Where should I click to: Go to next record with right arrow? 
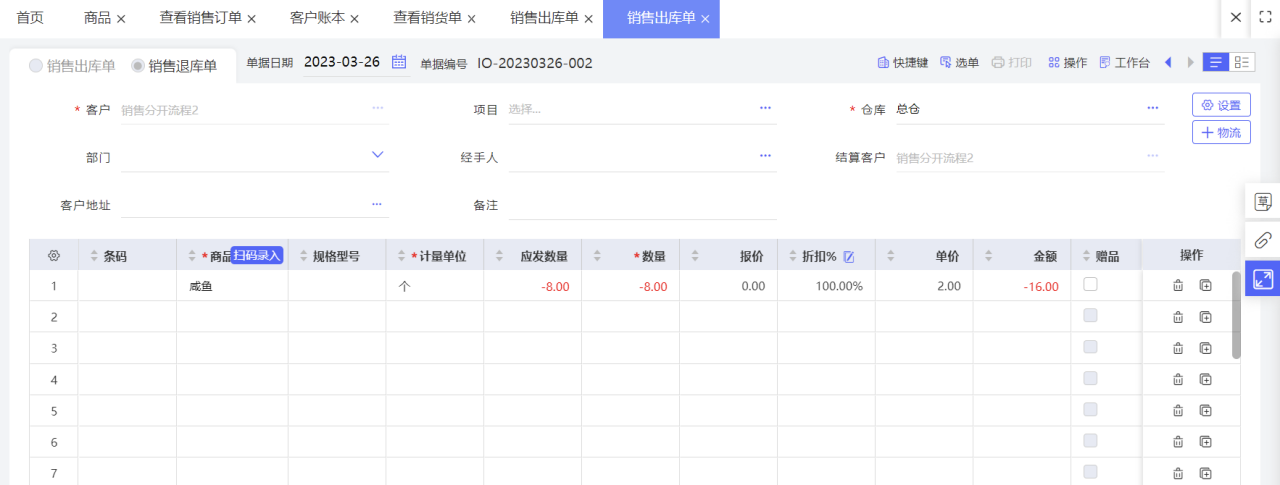pyautogui.click(x=1190, y=62)
